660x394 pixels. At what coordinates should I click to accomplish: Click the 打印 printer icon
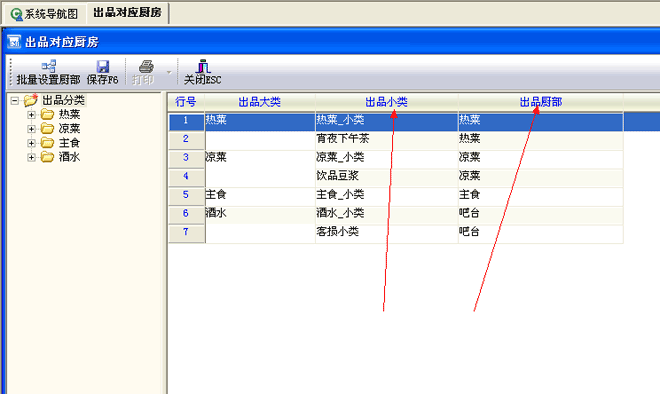[x=146, y=66]
